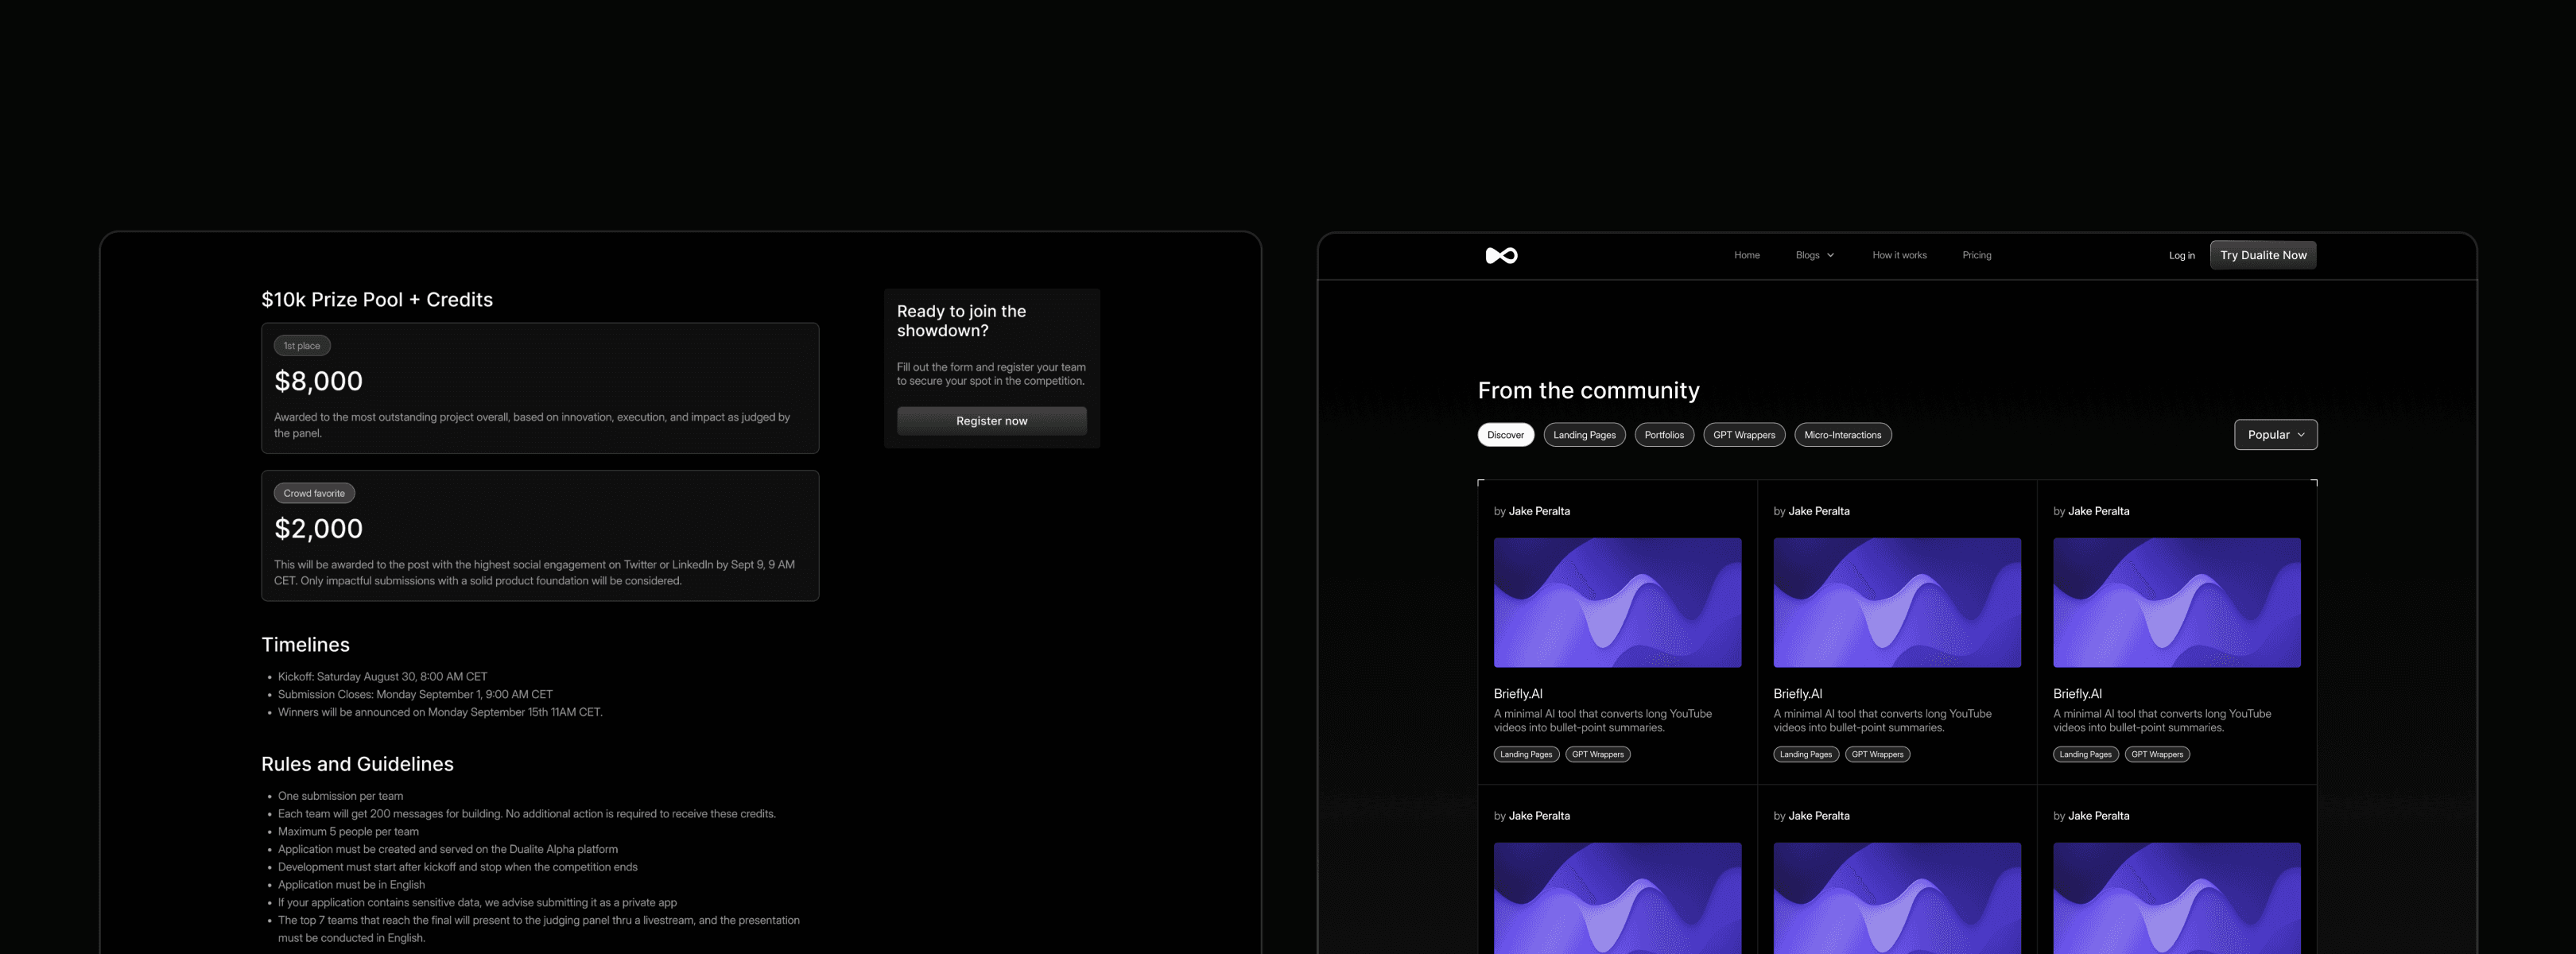2576x954 pixels.
Task: Click Jake Peralta author in second card
Action: click(1818, 511)
